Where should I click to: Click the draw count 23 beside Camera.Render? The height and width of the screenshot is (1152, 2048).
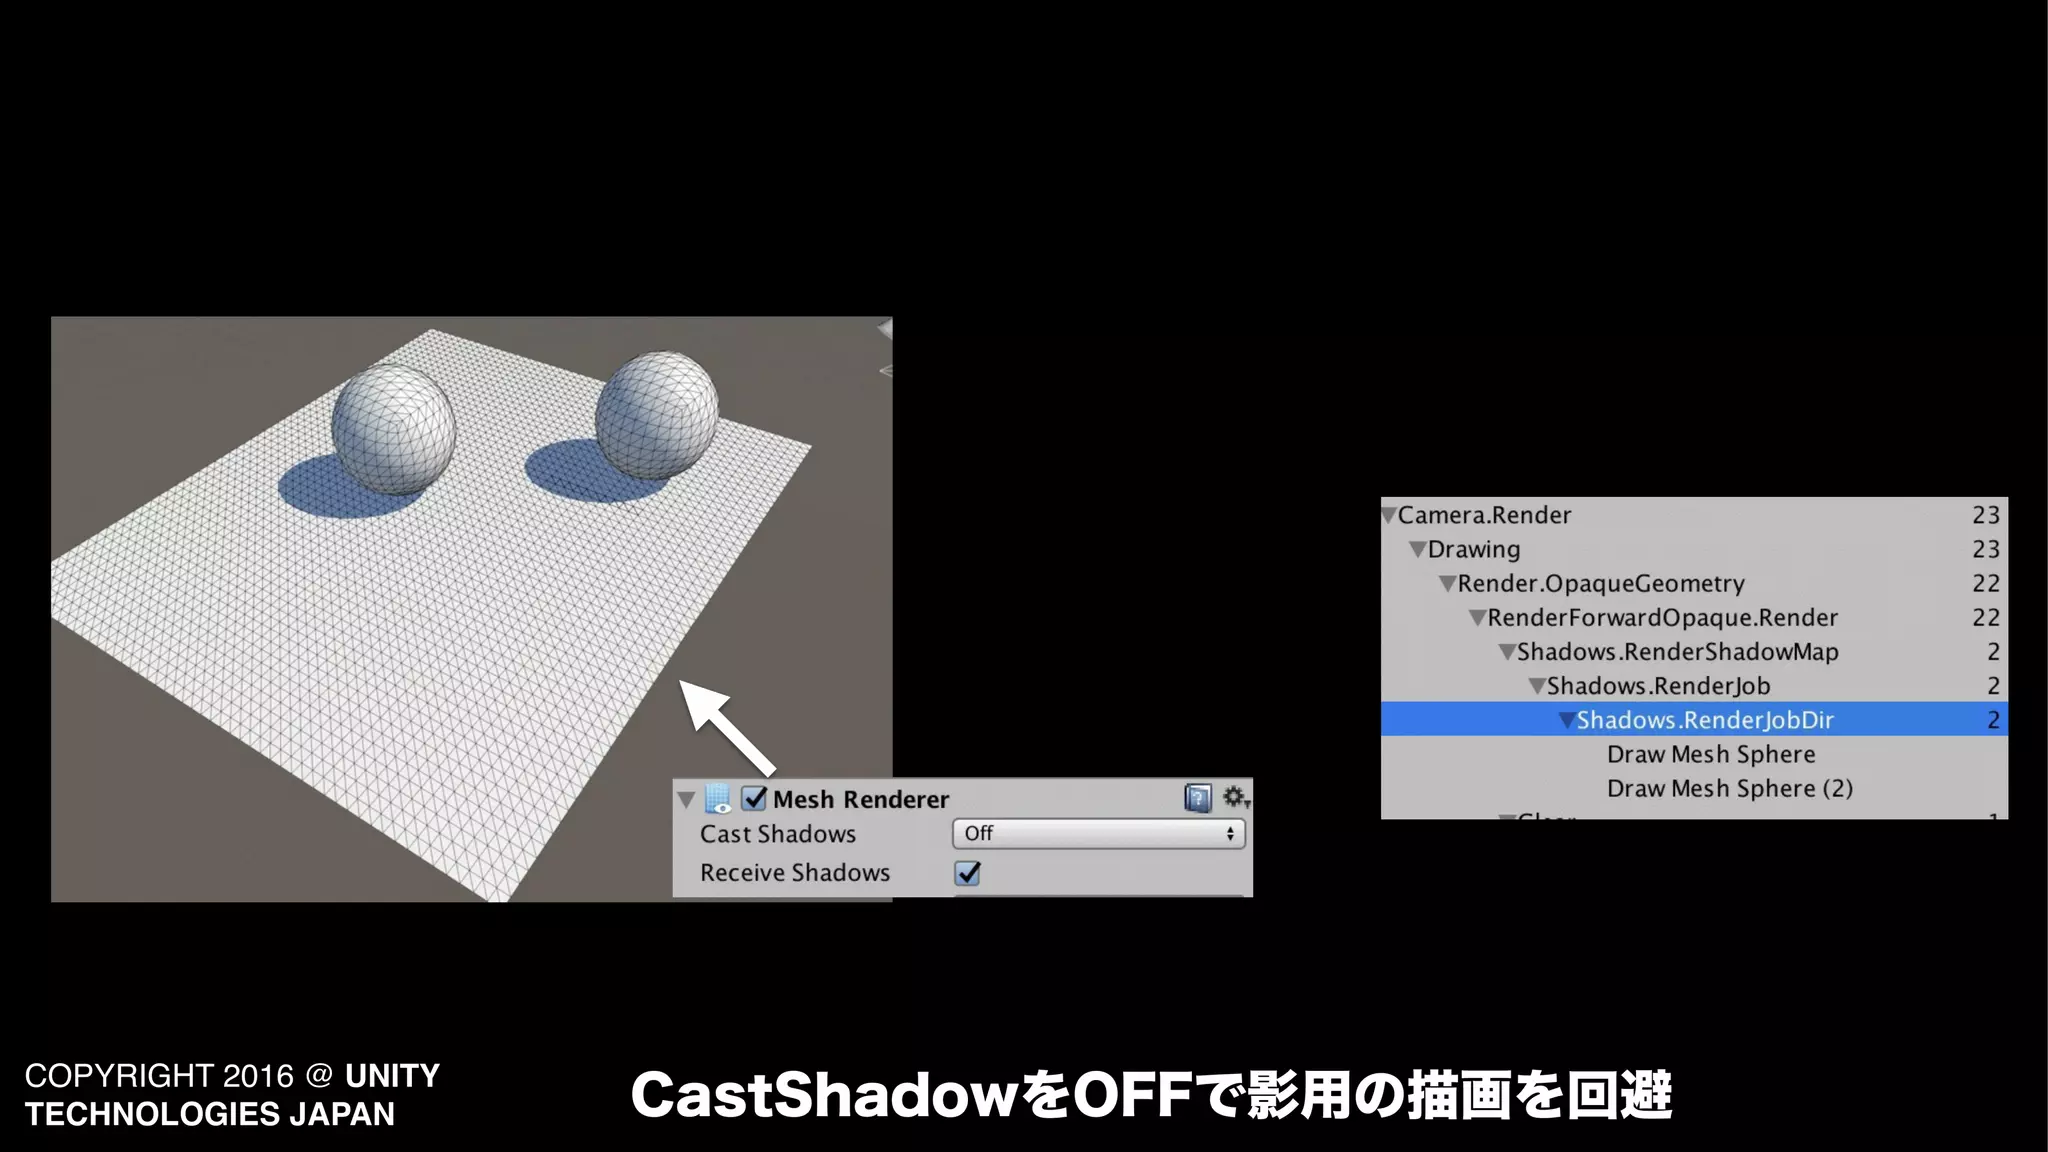click(1986, 515)
